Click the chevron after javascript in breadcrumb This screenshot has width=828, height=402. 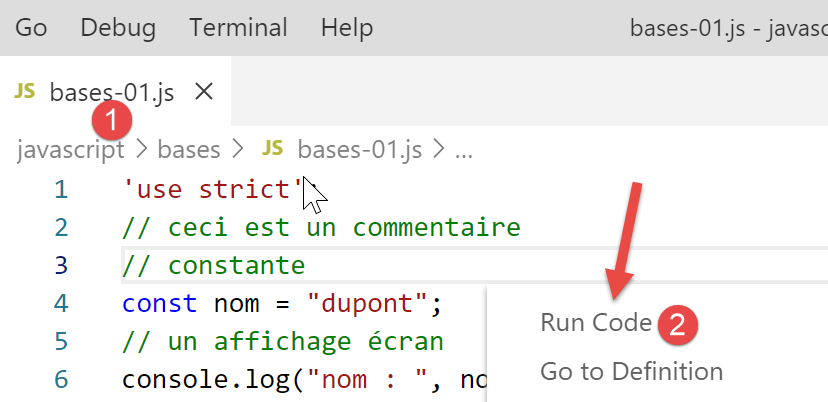pyautogui.click(x=141, y=150)
